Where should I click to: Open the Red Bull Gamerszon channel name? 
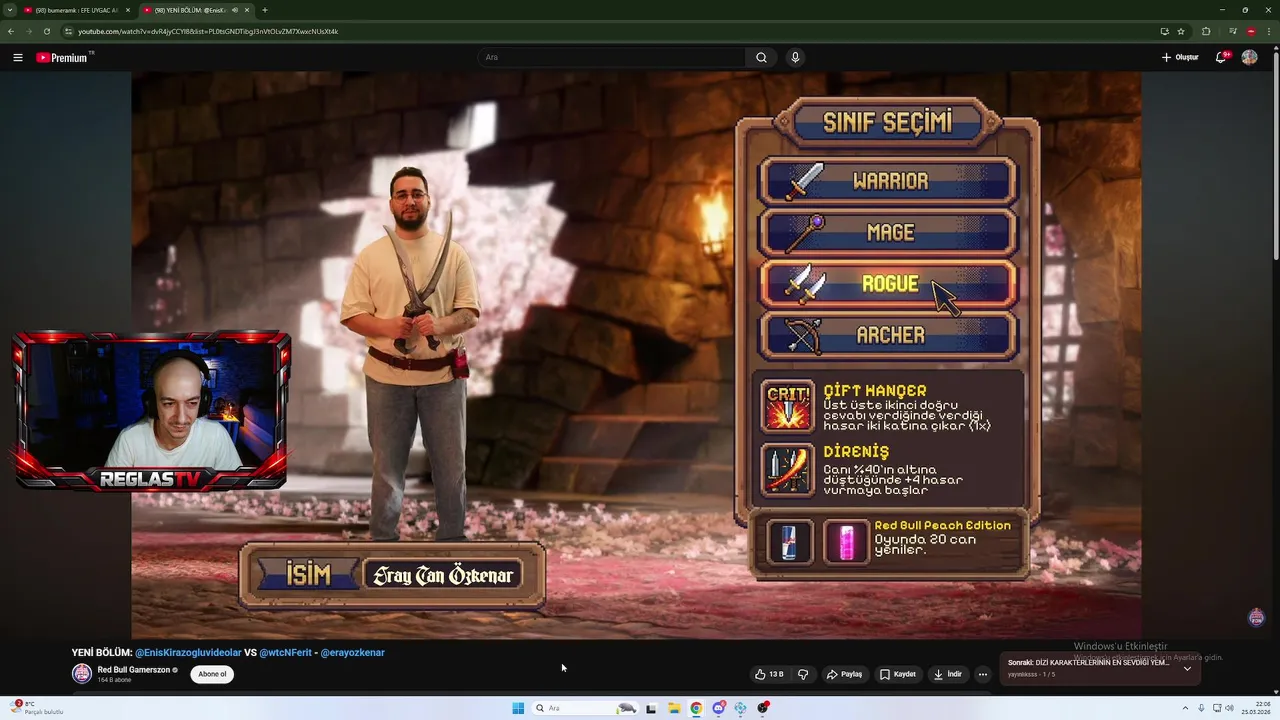134,669
